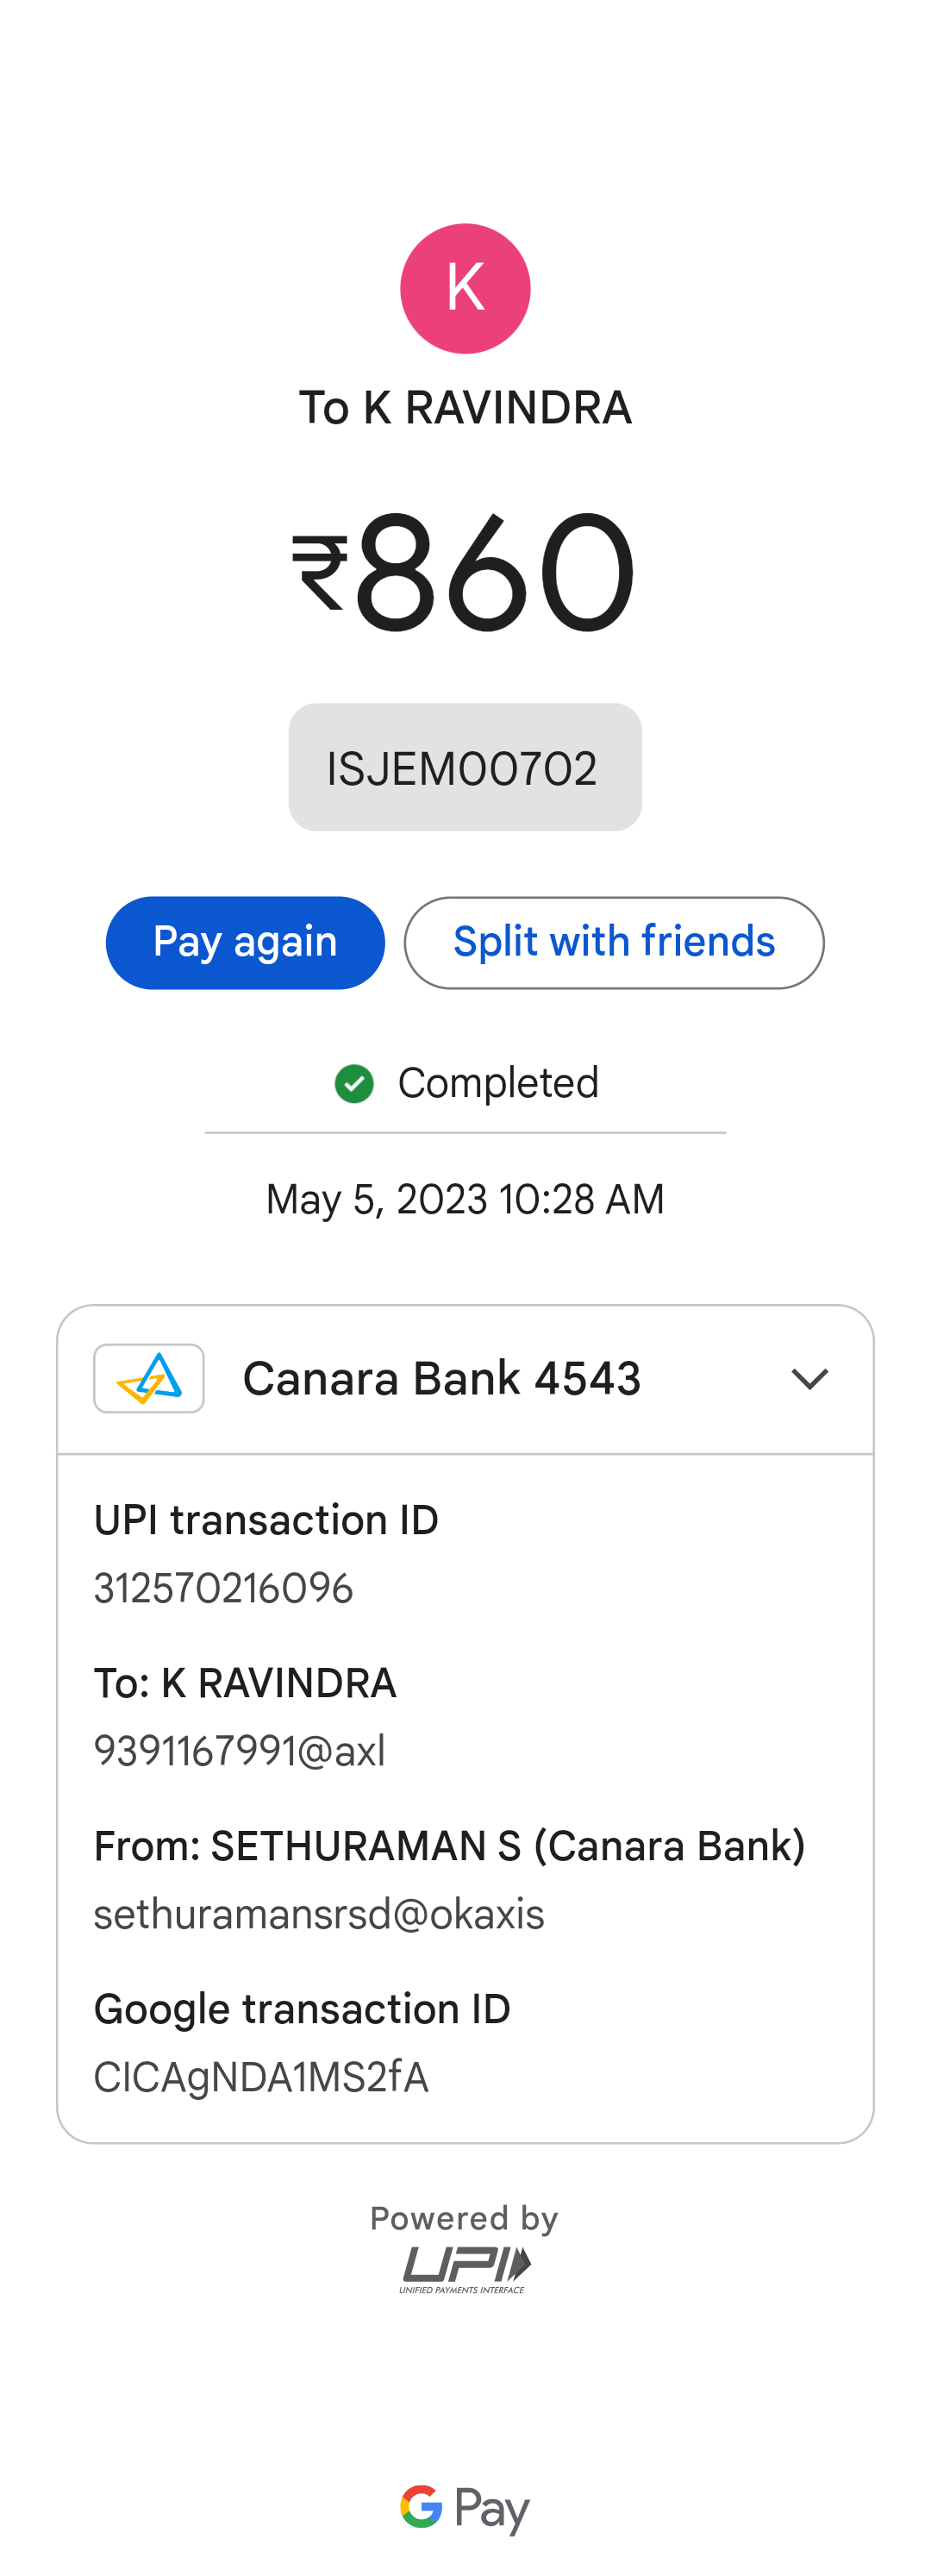Click the UPI logo at bottom
This screenshot has height=2576, width=931.
coord(465,2268)
